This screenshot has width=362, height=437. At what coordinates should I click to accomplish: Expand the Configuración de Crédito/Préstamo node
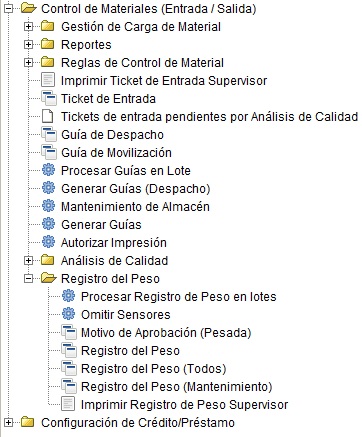8,422
